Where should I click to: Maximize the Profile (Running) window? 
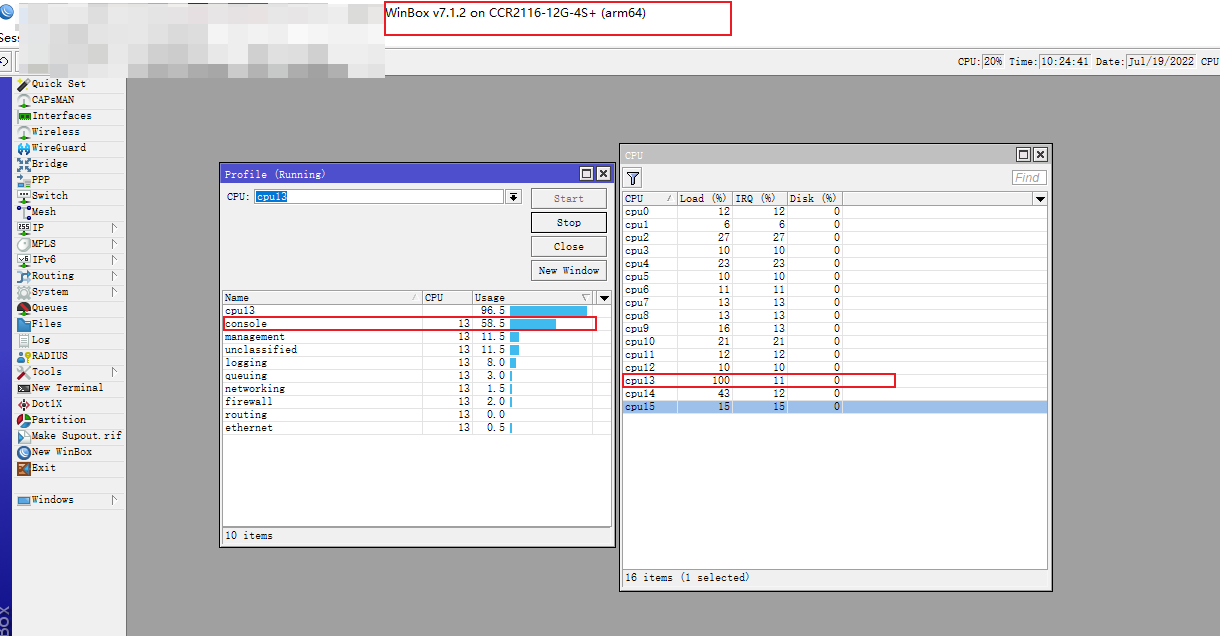click(587, 174)
